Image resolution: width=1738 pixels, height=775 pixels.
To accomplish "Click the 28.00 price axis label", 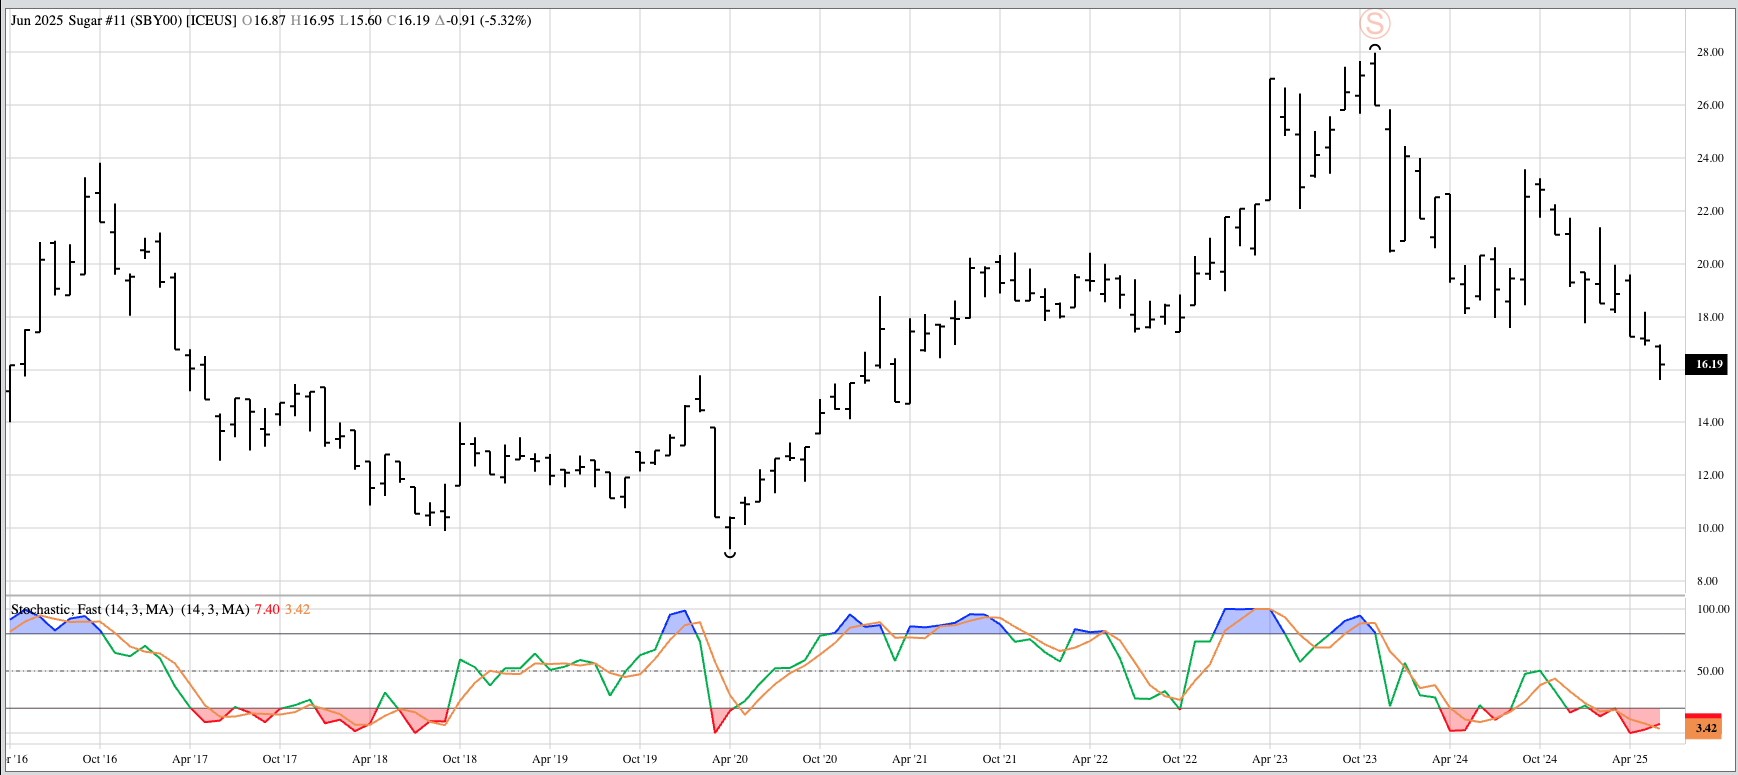I will click(x=1709, y=52).
